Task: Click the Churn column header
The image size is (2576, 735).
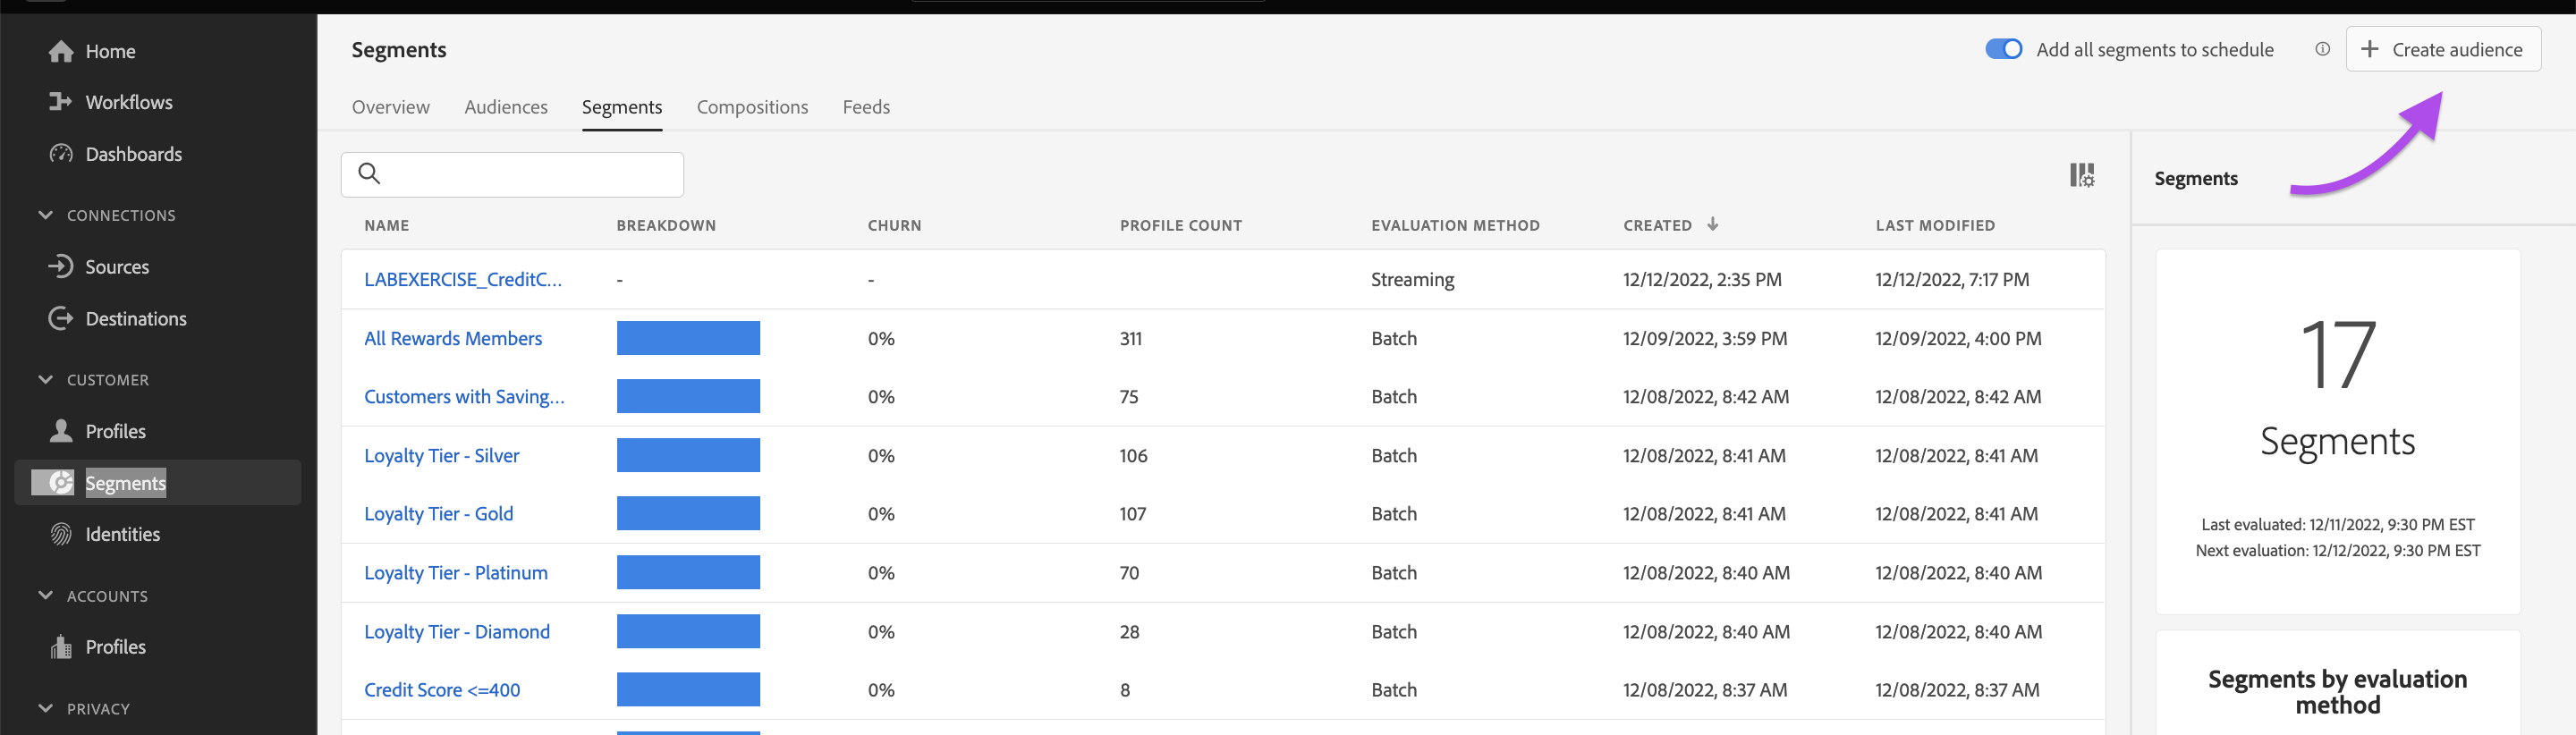Action: [894, 225]
